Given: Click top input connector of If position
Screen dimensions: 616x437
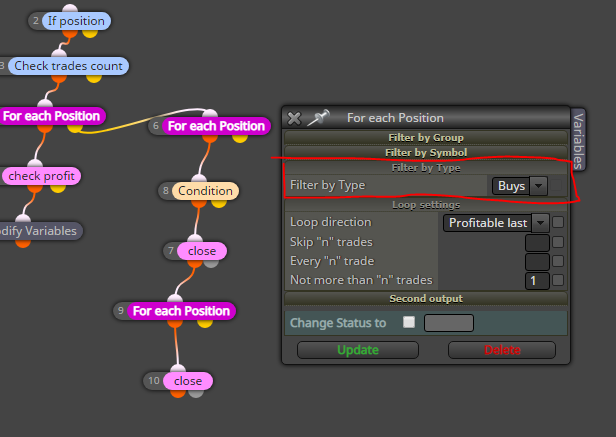Looking at the screenshot, I should click(x=70, y=9).
